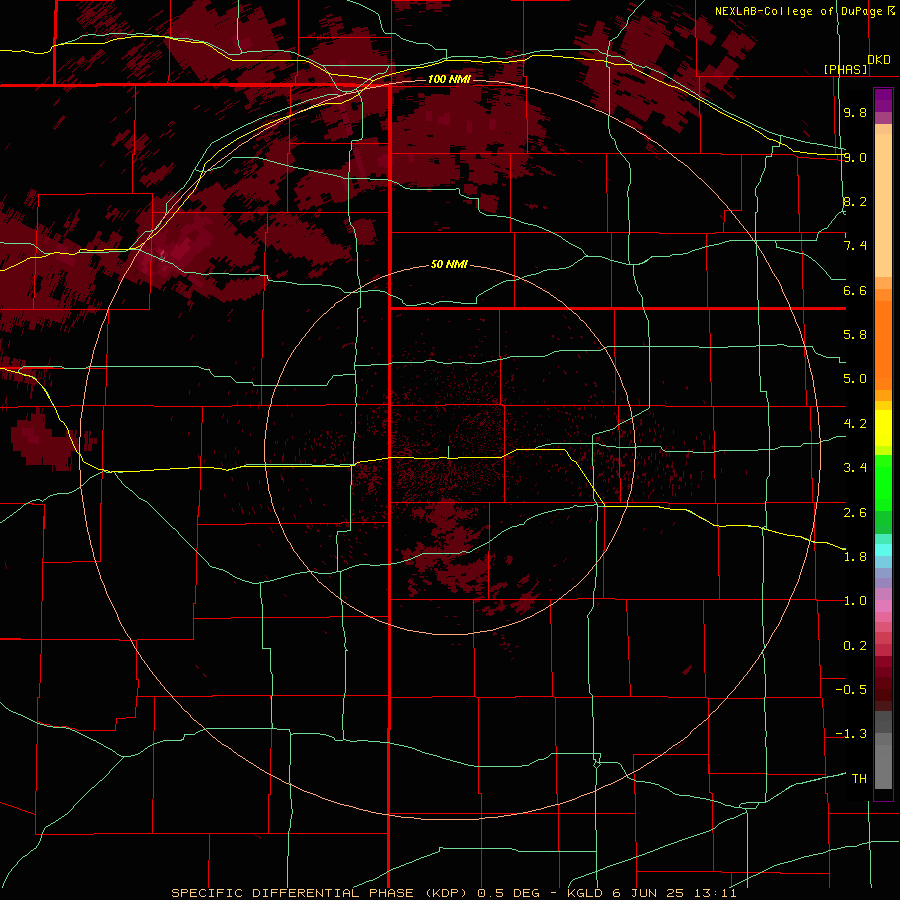Pick the yellow segment of the color bar

tap(883, 428)
